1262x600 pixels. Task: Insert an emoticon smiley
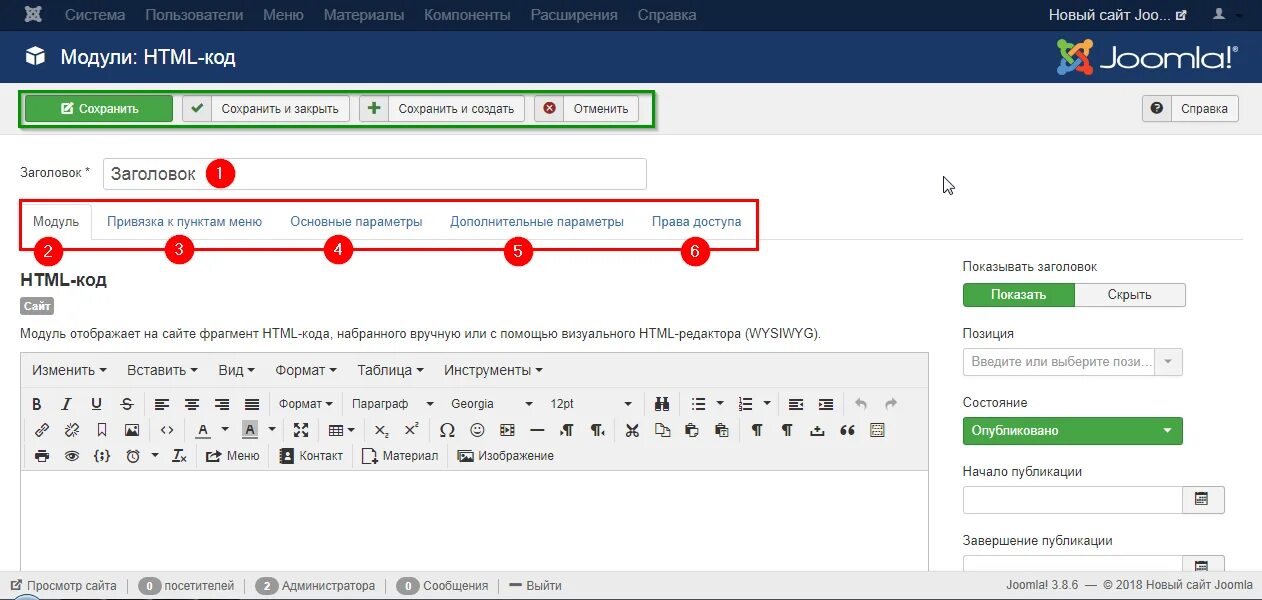[x=477, y=430]
